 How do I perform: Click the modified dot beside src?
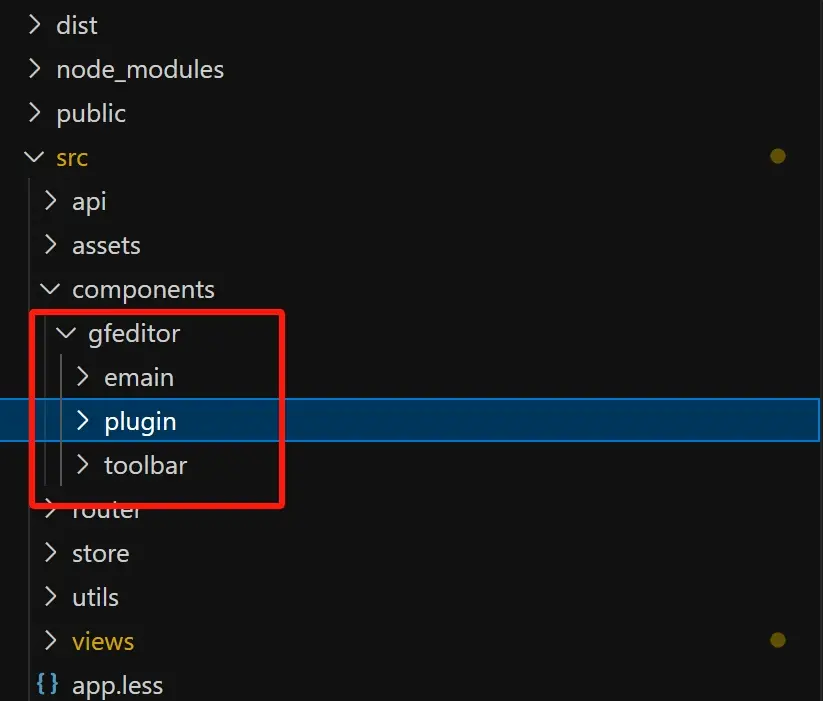(x=778, y=157)
